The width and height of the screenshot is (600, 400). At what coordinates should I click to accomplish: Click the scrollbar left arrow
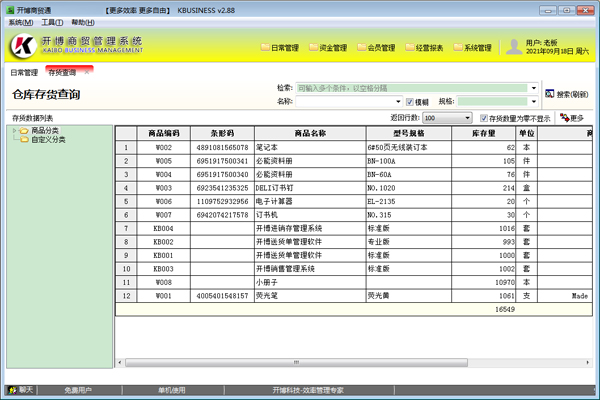point(120,362)
